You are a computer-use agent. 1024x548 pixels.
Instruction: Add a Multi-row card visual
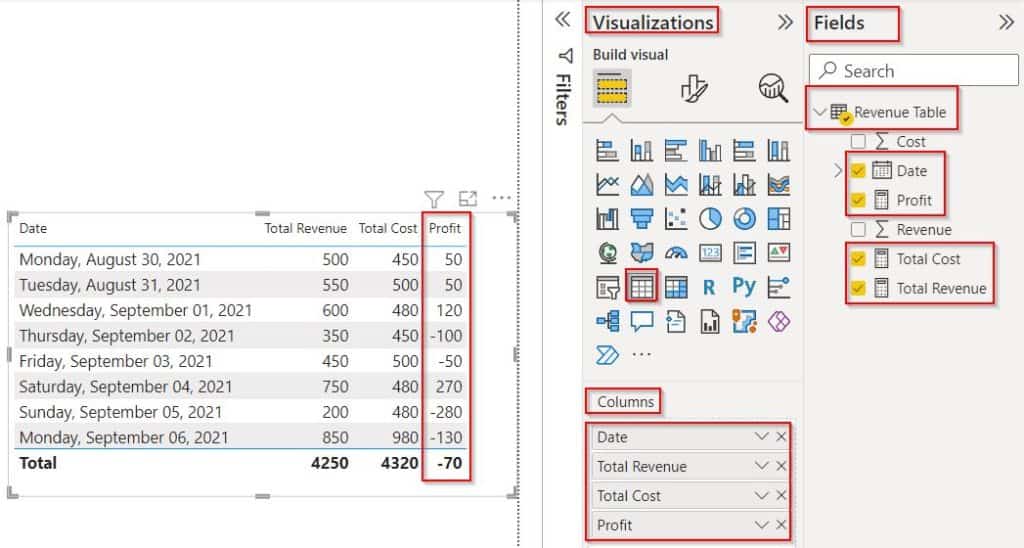(744, 253)
